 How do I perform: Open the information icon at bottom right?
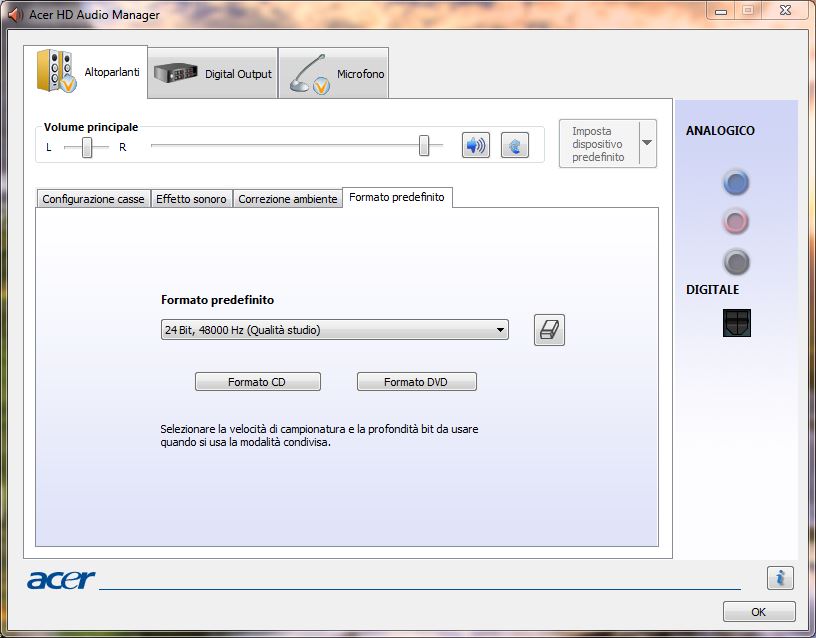[x=780, y=578]
